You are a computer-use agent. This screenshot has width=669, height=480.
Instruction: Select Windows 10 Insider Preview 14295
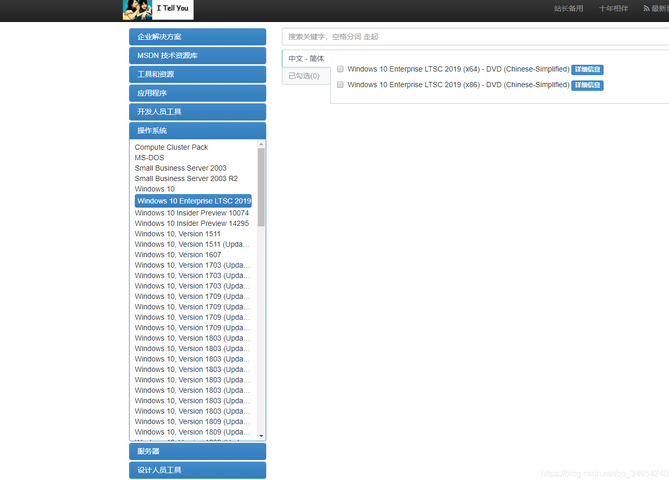pyautogui.click(x=192, y=224)
